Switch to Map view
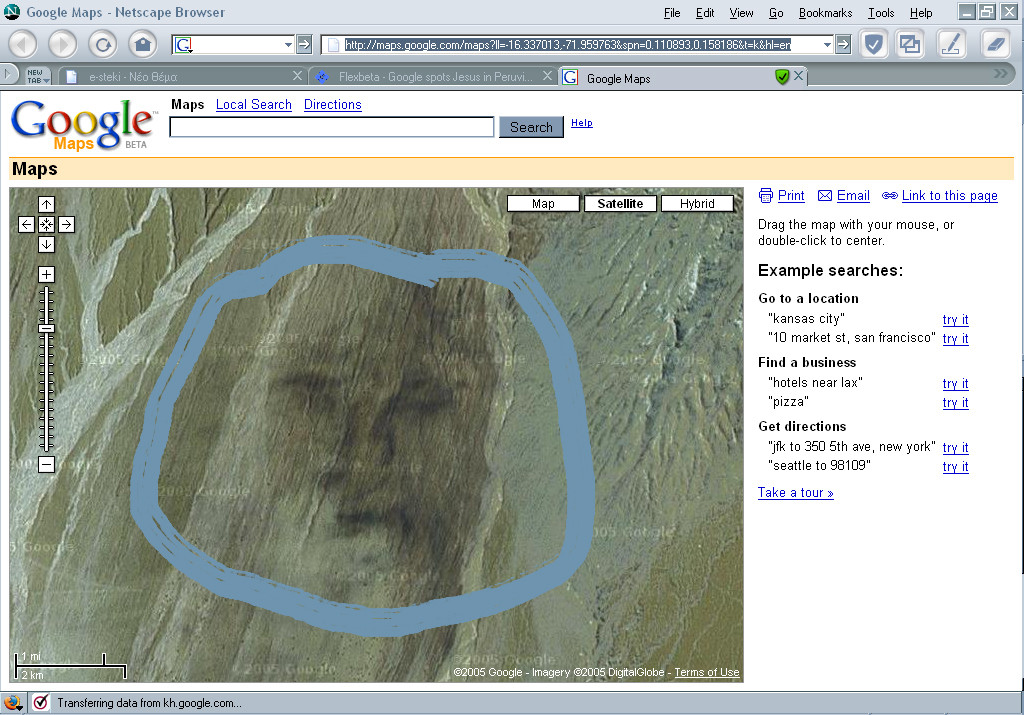The height and width of the screenshot is (715, 1024). (543, 204)
